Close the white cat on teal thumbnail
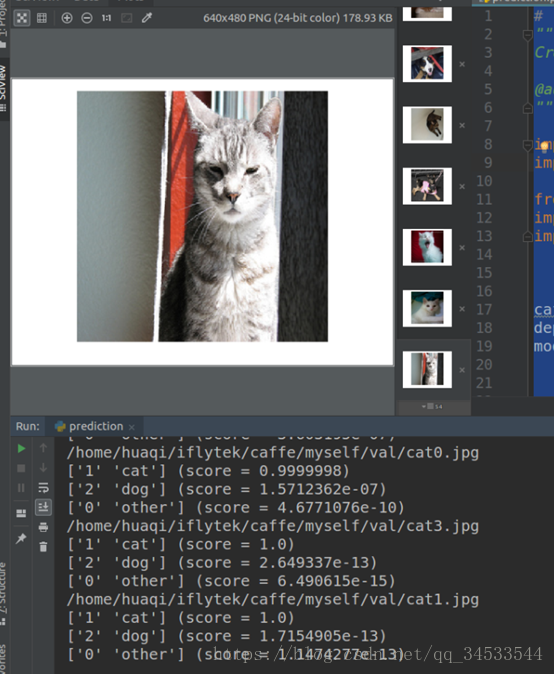554x674 pixels. pyautogui.click(x=462, y=309)
